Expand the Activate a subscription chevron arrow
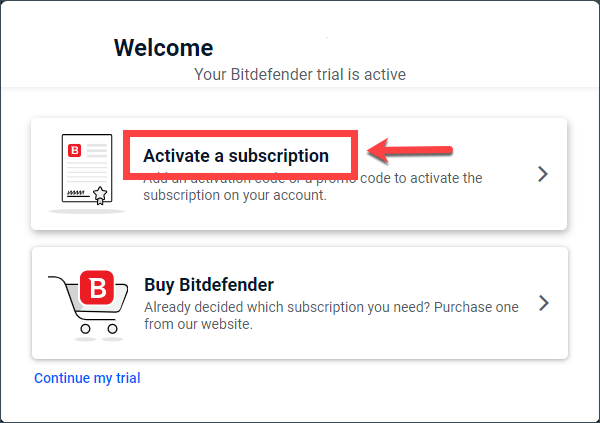 tap(543, 174)
